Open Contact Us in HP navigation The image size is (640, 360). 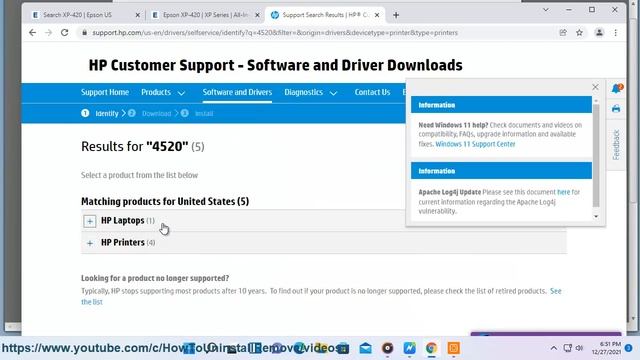coord(372,92)
